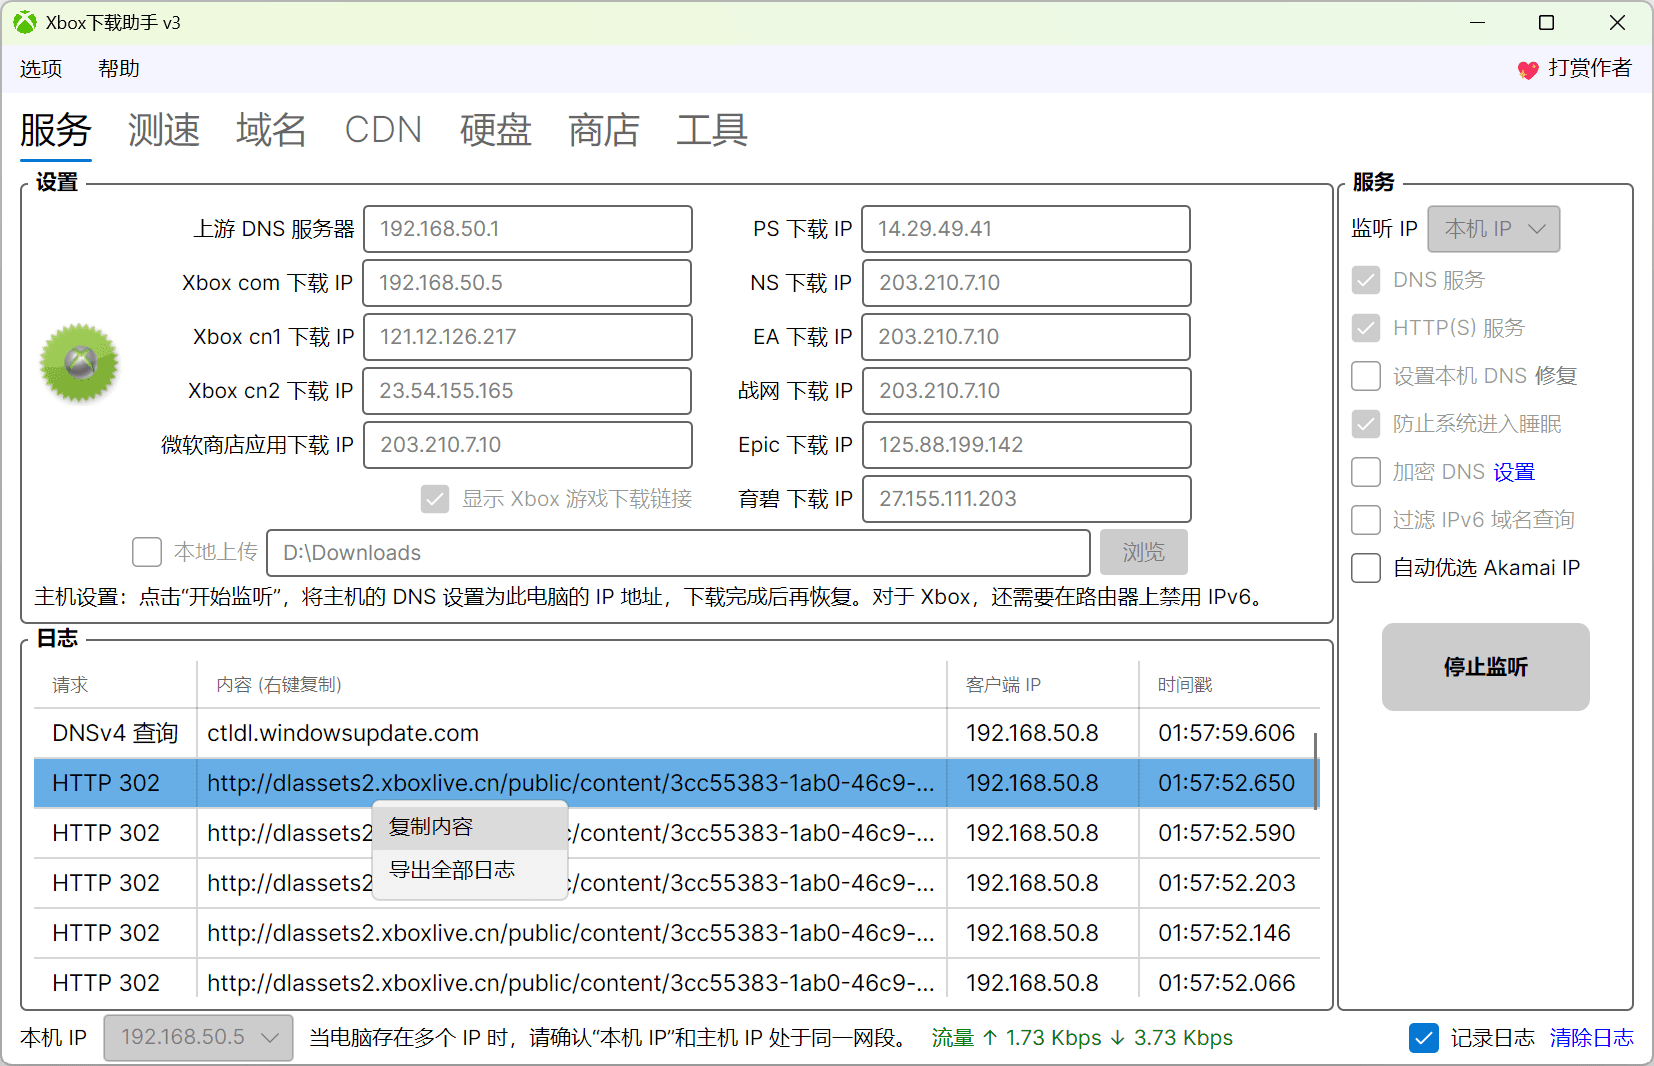The image size is (1654, 1066).
Task: Click the 微软商店应用下载 IP field
Action: coord(528,445)
